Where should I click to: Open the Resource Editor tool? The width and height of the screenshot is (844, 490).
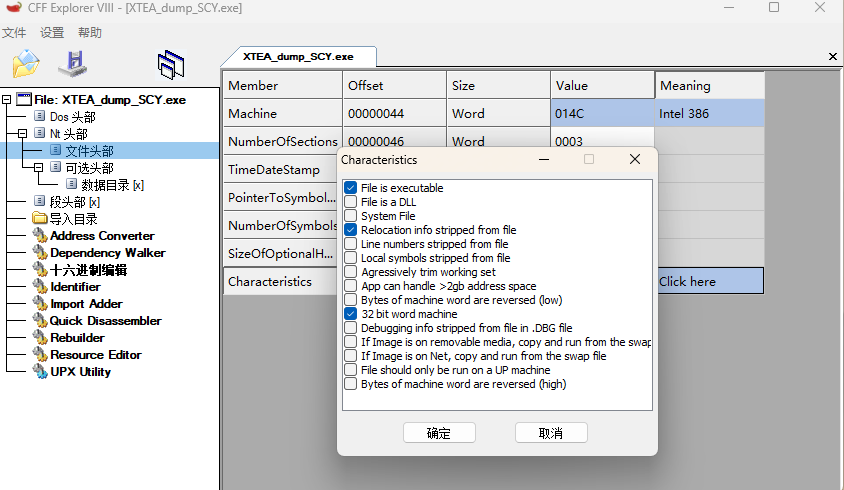coord(95,355)
